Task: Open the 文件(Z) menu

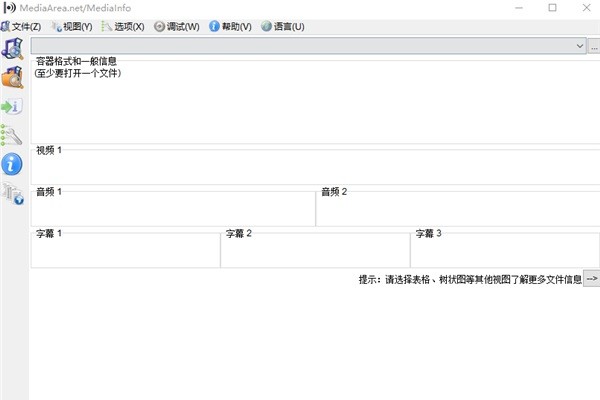Action: (x=22, y=26)
